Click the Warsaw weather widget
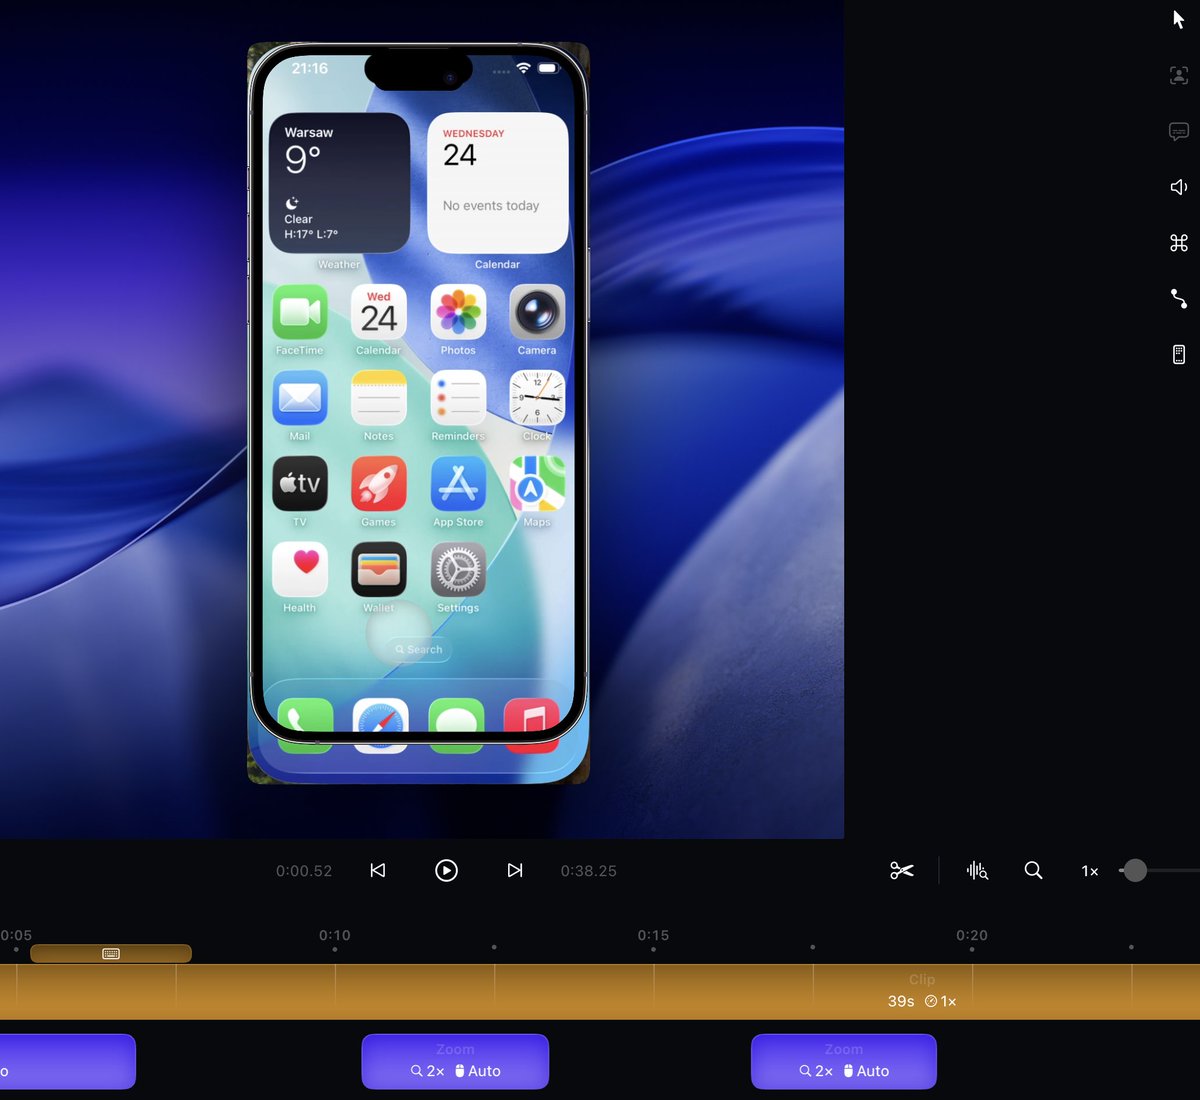Screen dimensions: 1200x1100 [x=340, y=183]
